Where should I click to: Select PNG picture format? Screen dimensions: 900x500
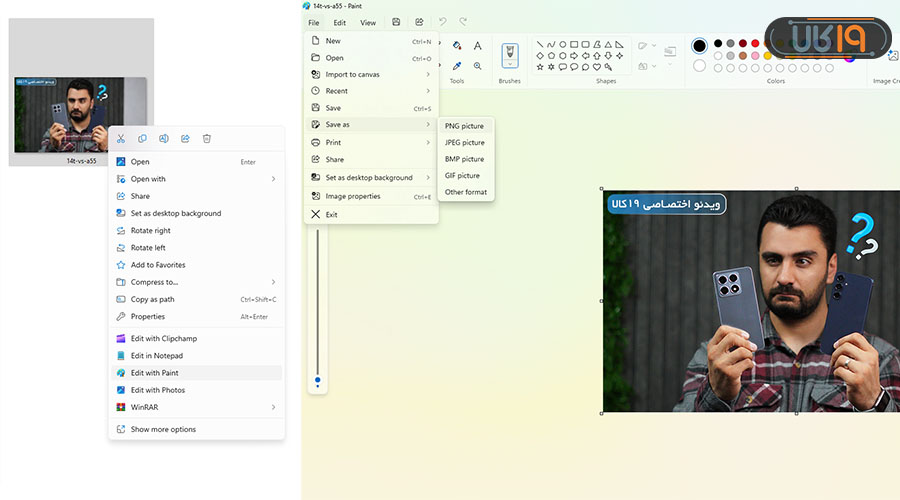click(464, 126)
